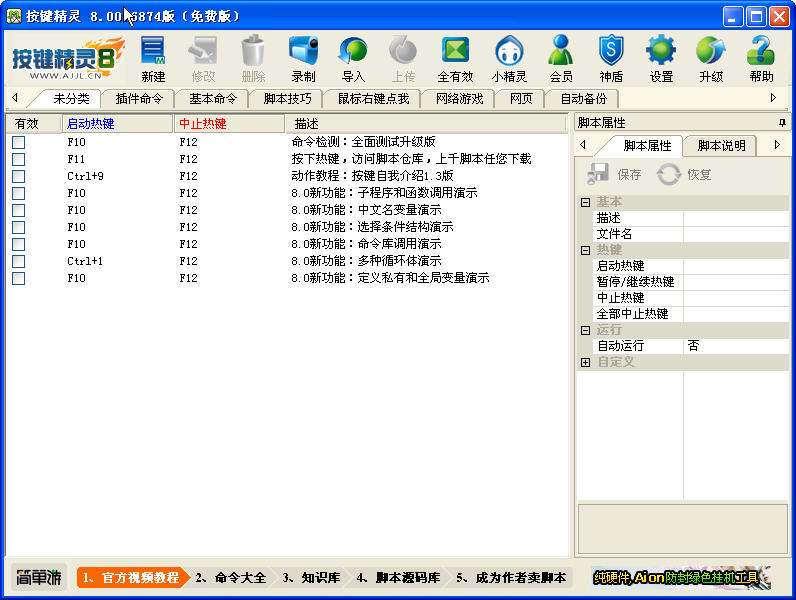
Task: Collapse the 热键 property group
Action: (x=585, y=250)
